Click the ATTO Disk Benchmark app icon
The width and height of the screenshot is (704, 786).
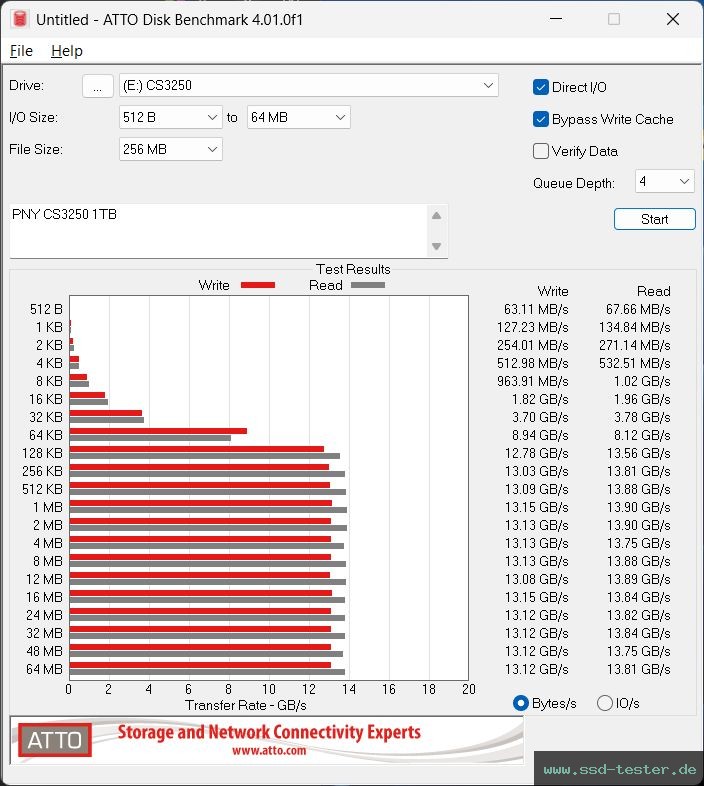click(20, 19)
